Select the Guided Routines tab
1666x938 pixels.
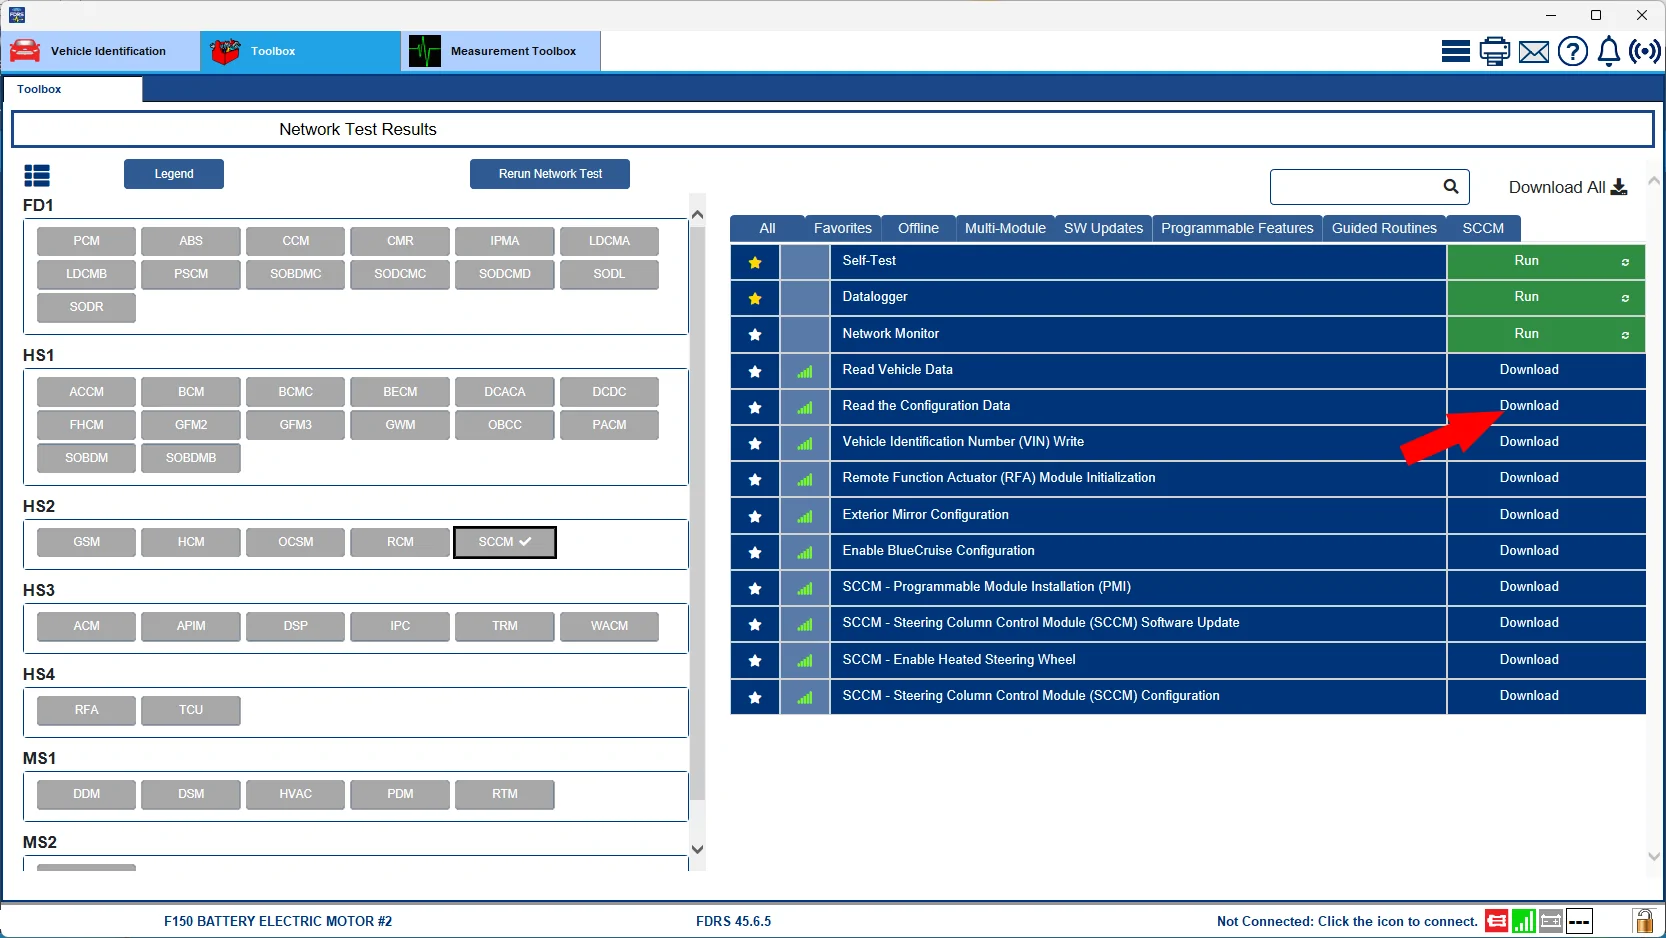pyautogui.click(x=1384, y=228)
